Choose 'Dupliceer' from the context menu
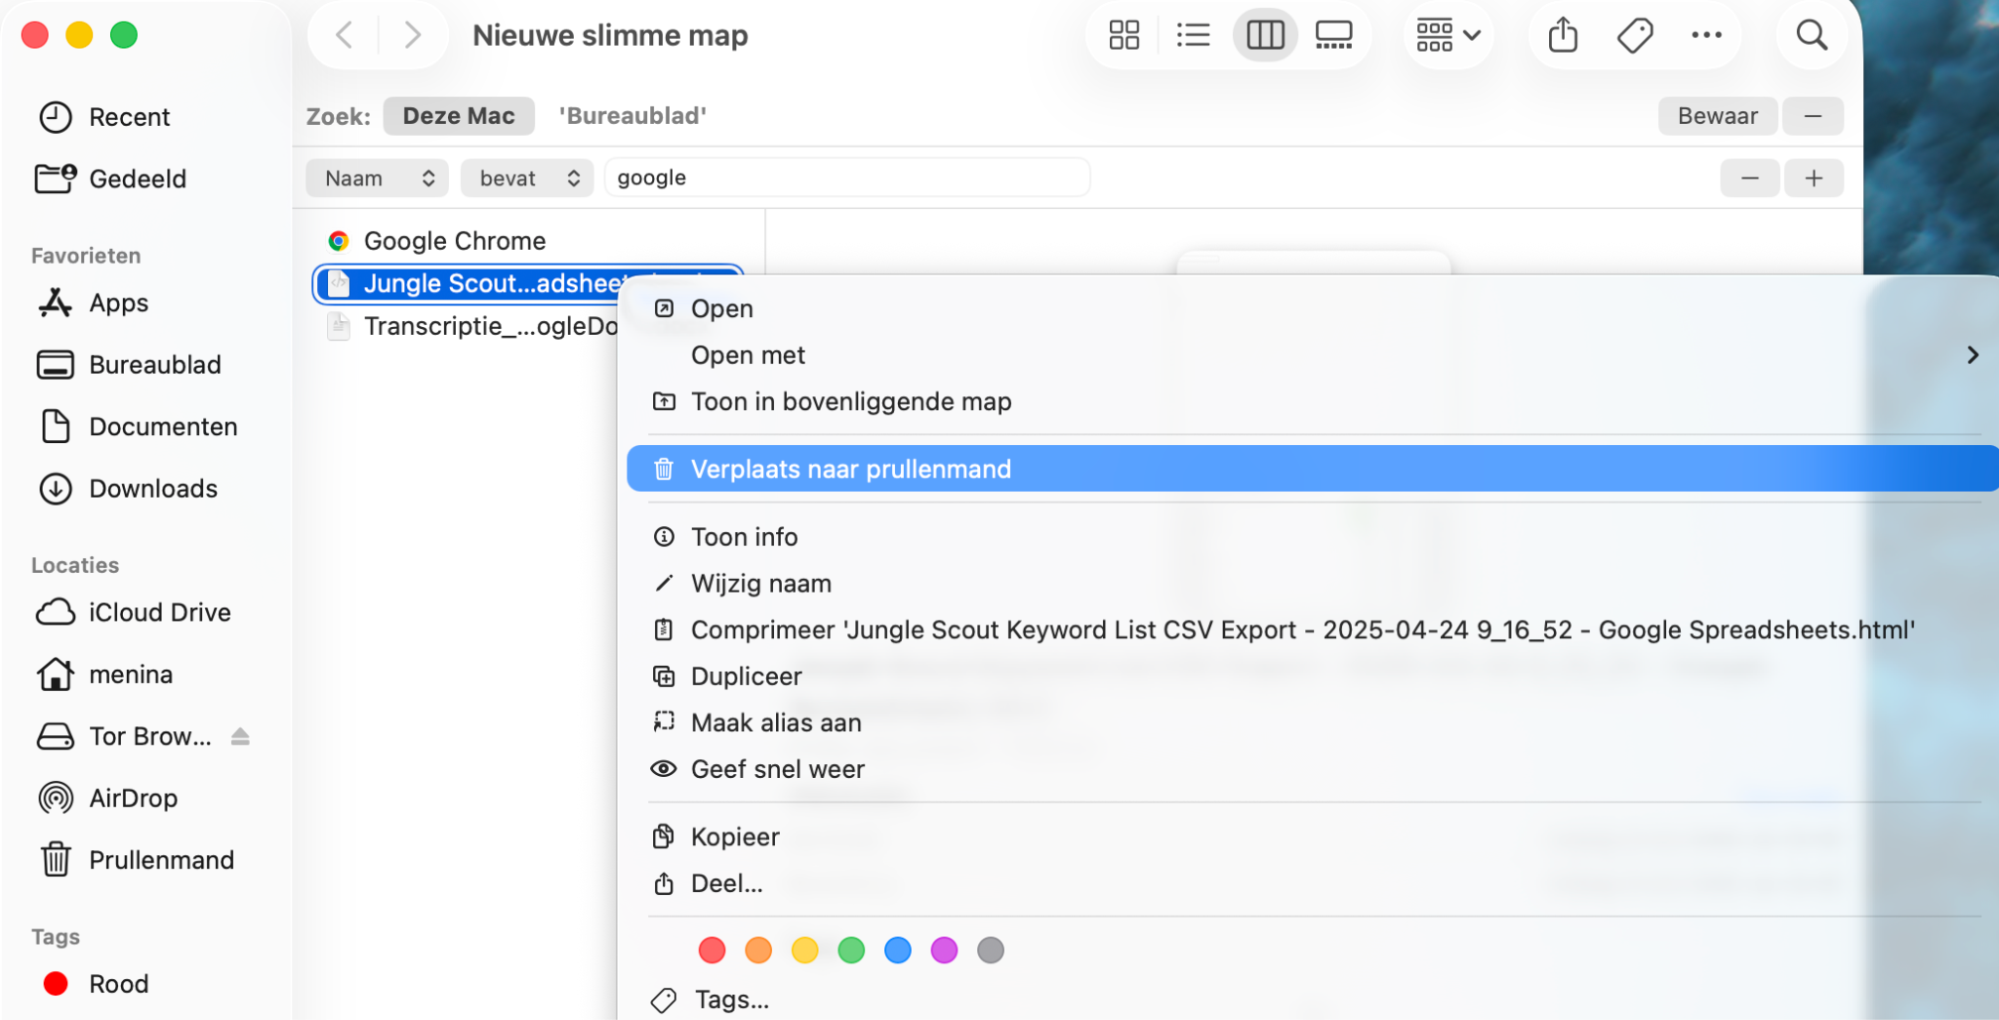1999x1020 pixels. point(745,676)
